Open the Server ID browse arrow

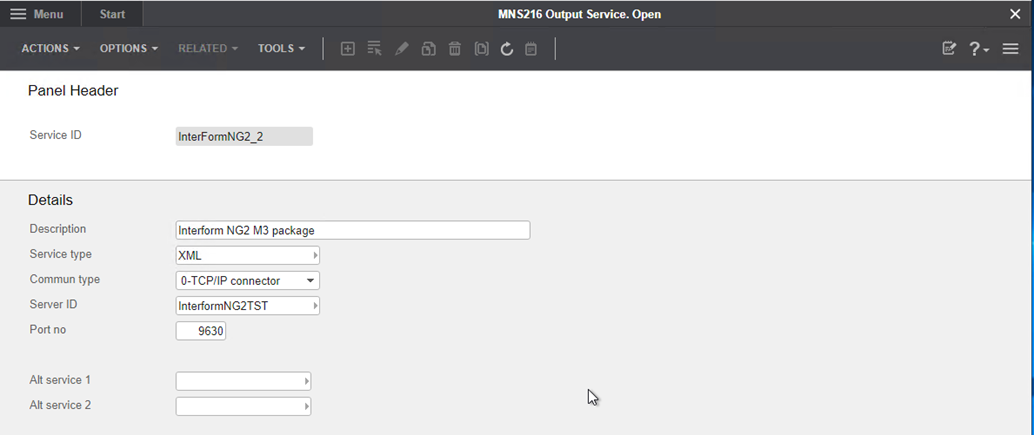pos(314,306)
